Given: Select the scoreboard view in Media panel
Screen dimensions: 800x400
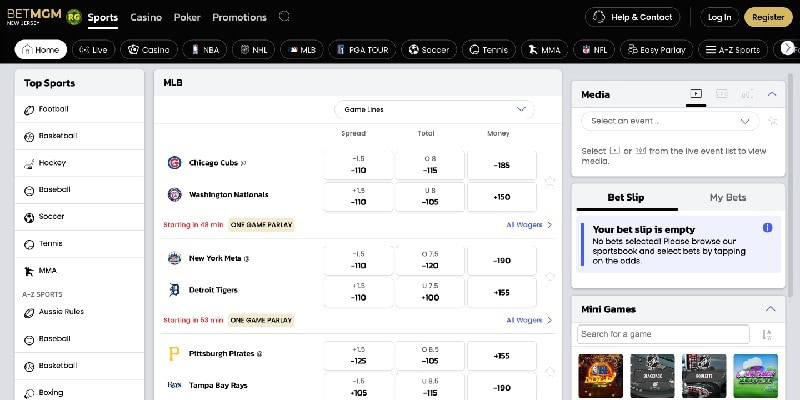Looking at the screenshot, I should [721, 94].
